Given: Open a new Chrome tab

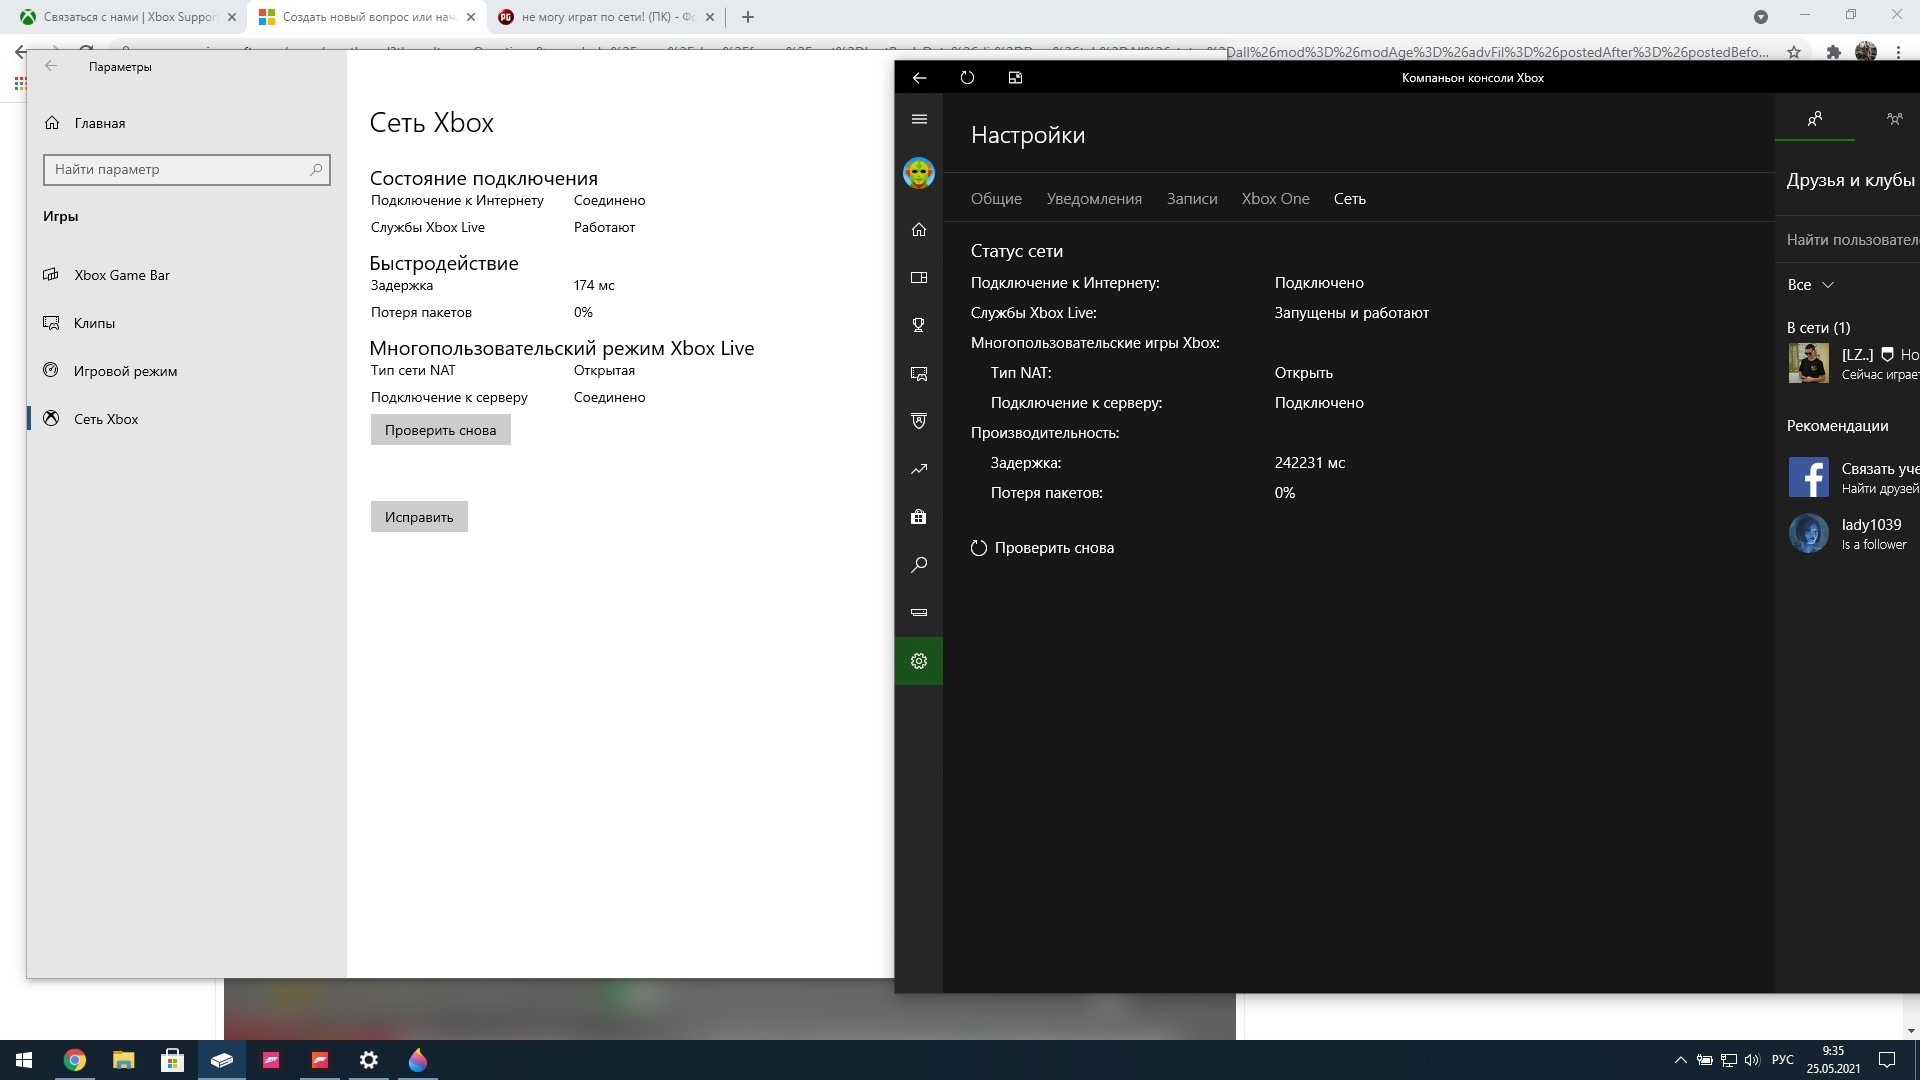Looking at the screenshot, I should click(747, 17).
